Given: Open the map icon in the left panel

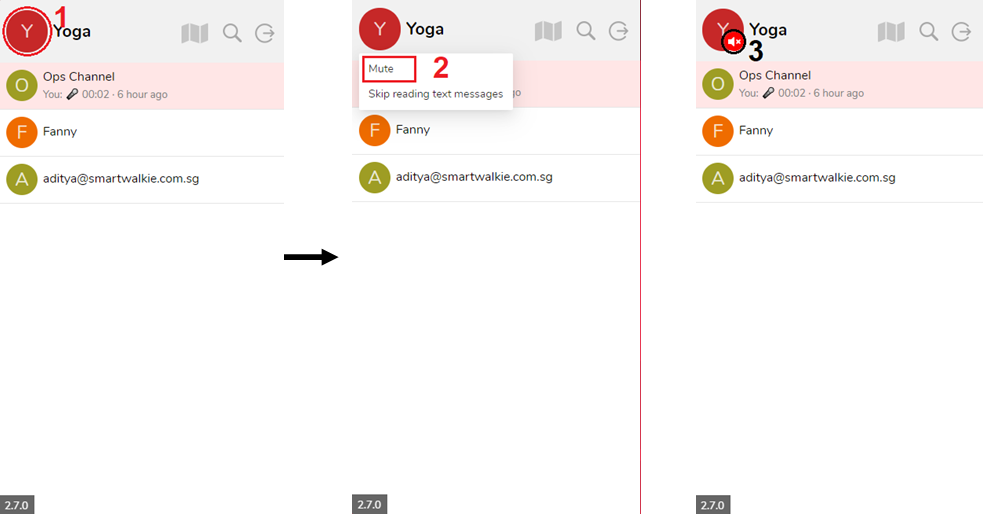Looking at the screenshot, I should point(194,33).
